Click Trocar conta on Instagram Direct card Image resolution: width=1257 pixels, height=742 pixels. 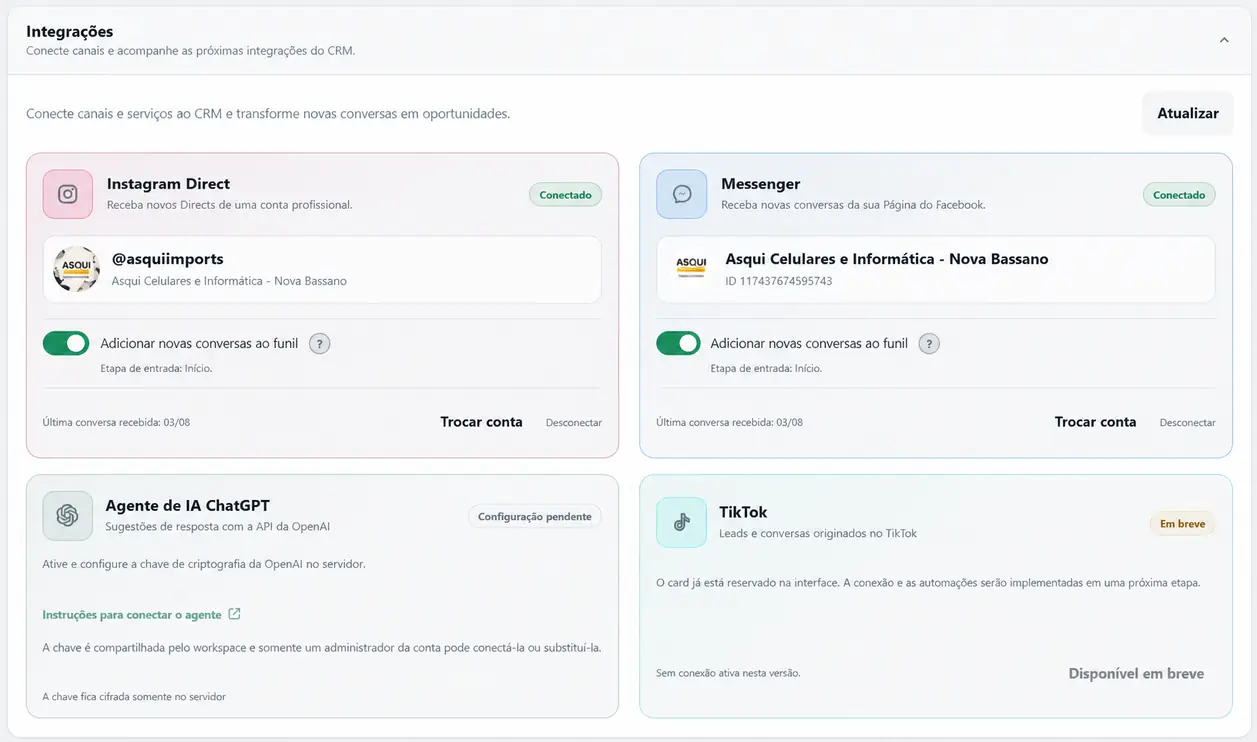pyautogui.click(x=482, y=422)
